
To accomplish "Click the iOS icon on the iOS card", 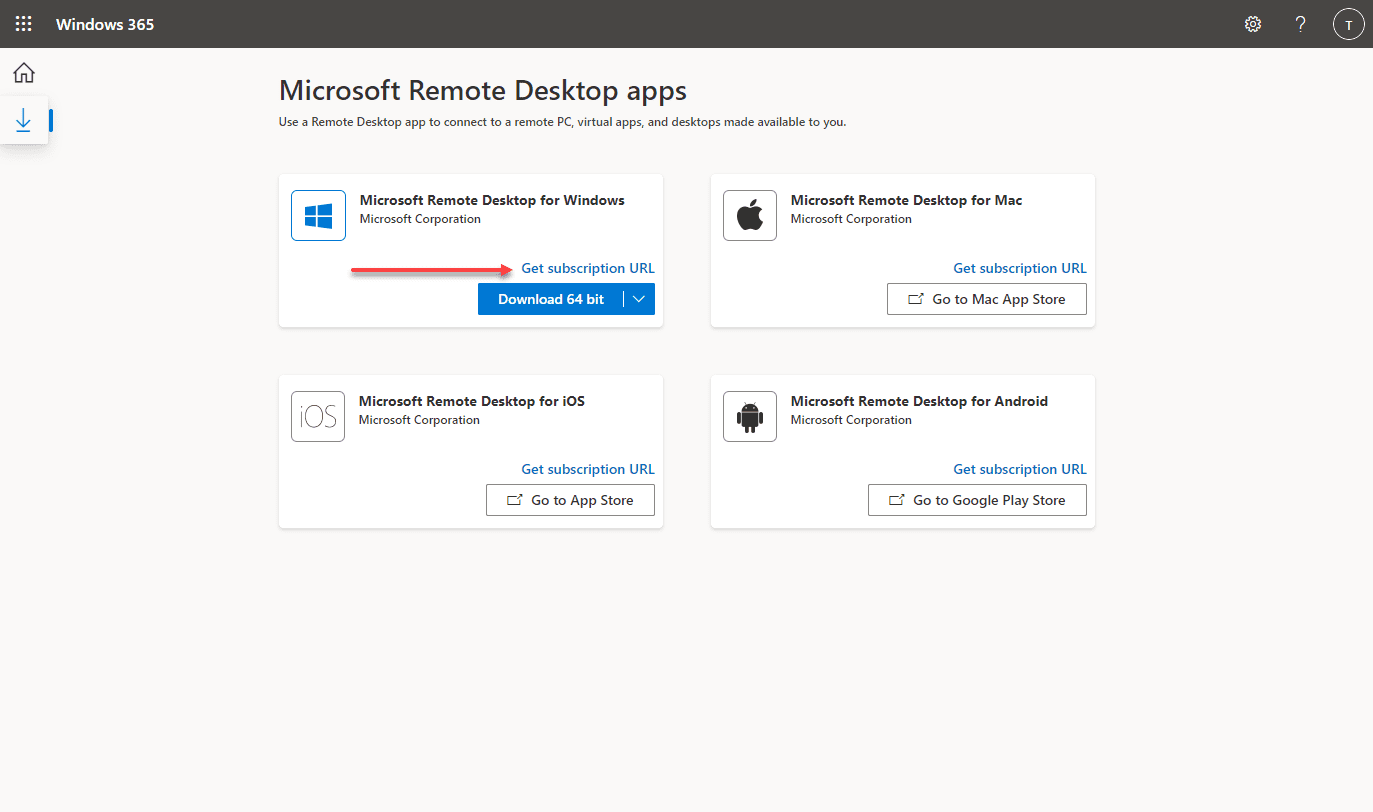I will tap(318, 416).
